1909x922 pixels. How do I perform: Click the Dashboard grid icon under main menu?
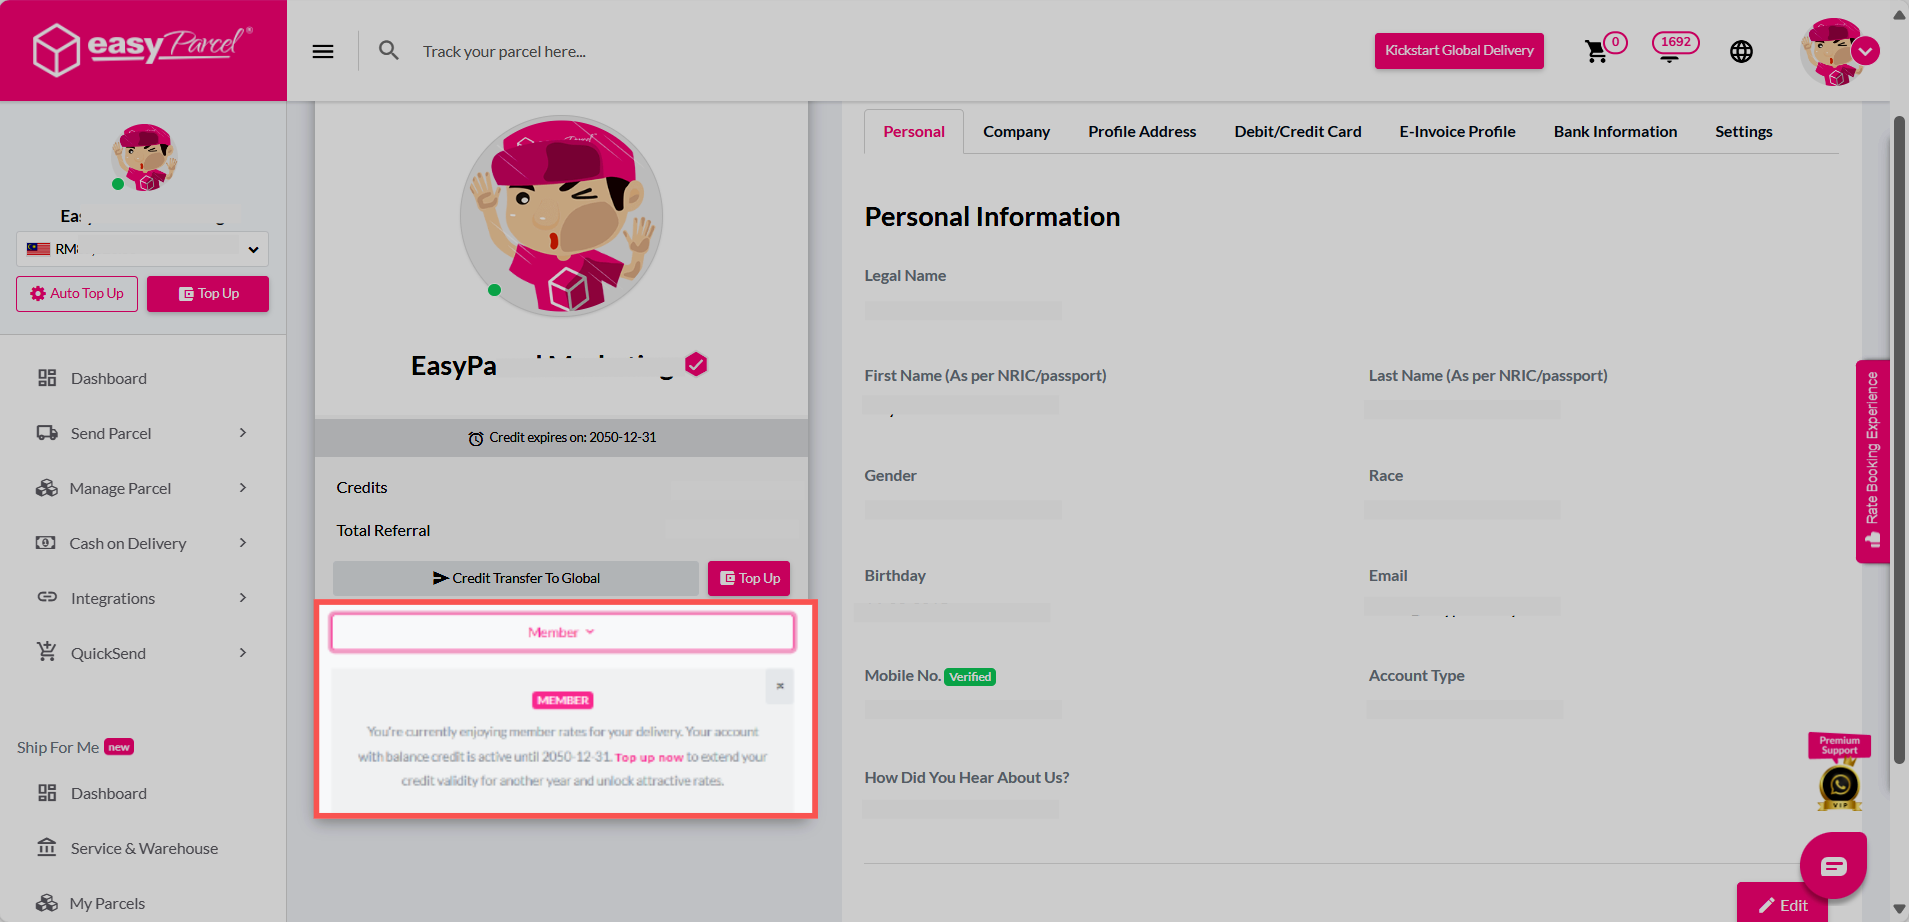click(x=47, y=378)
